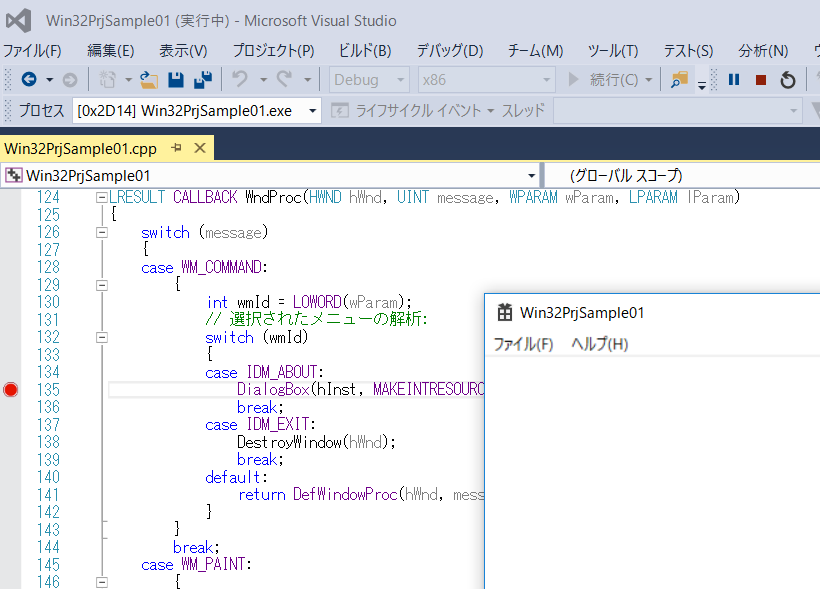The width and height of the screenshot is (820, 589).
Task: Stop debugging with the red square icon
Action: pyautogui.click(x=761, y=80)
